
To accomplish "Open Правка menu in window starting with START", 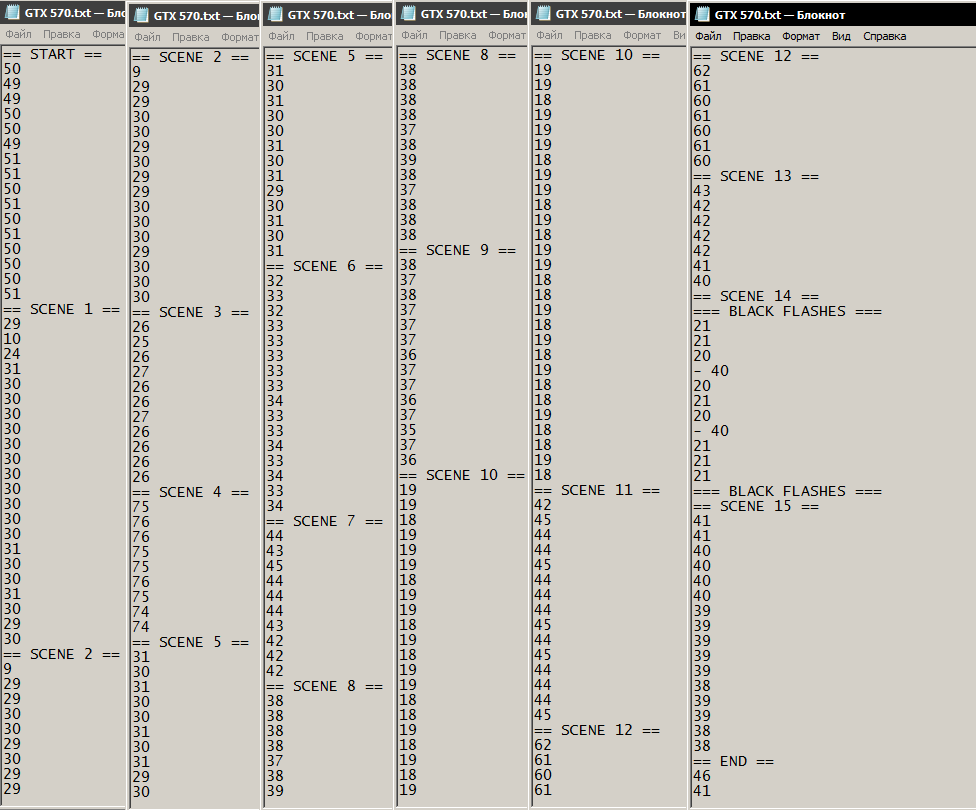I will [x=62, y=34].
